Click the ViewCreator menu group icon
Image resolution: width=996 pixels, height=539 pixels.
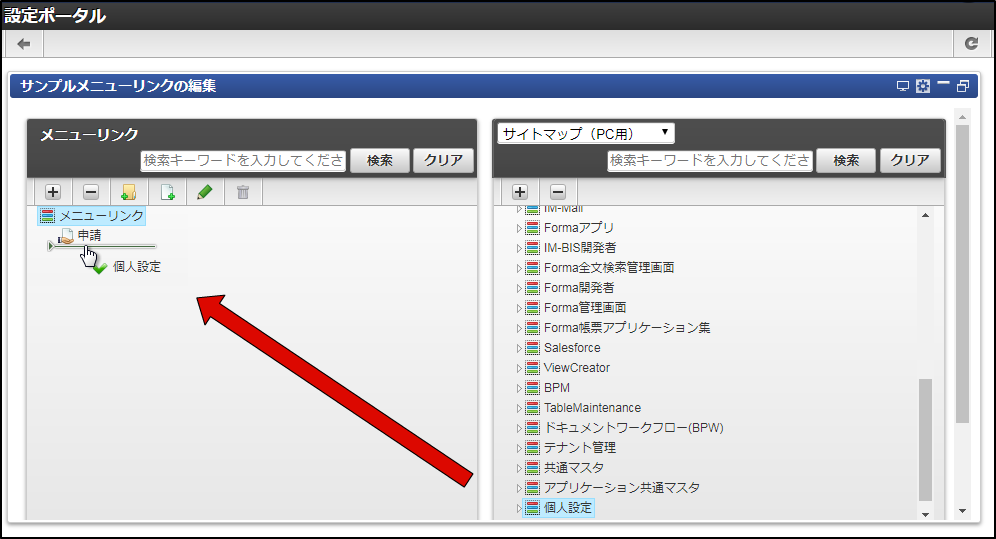pos(532,368)
